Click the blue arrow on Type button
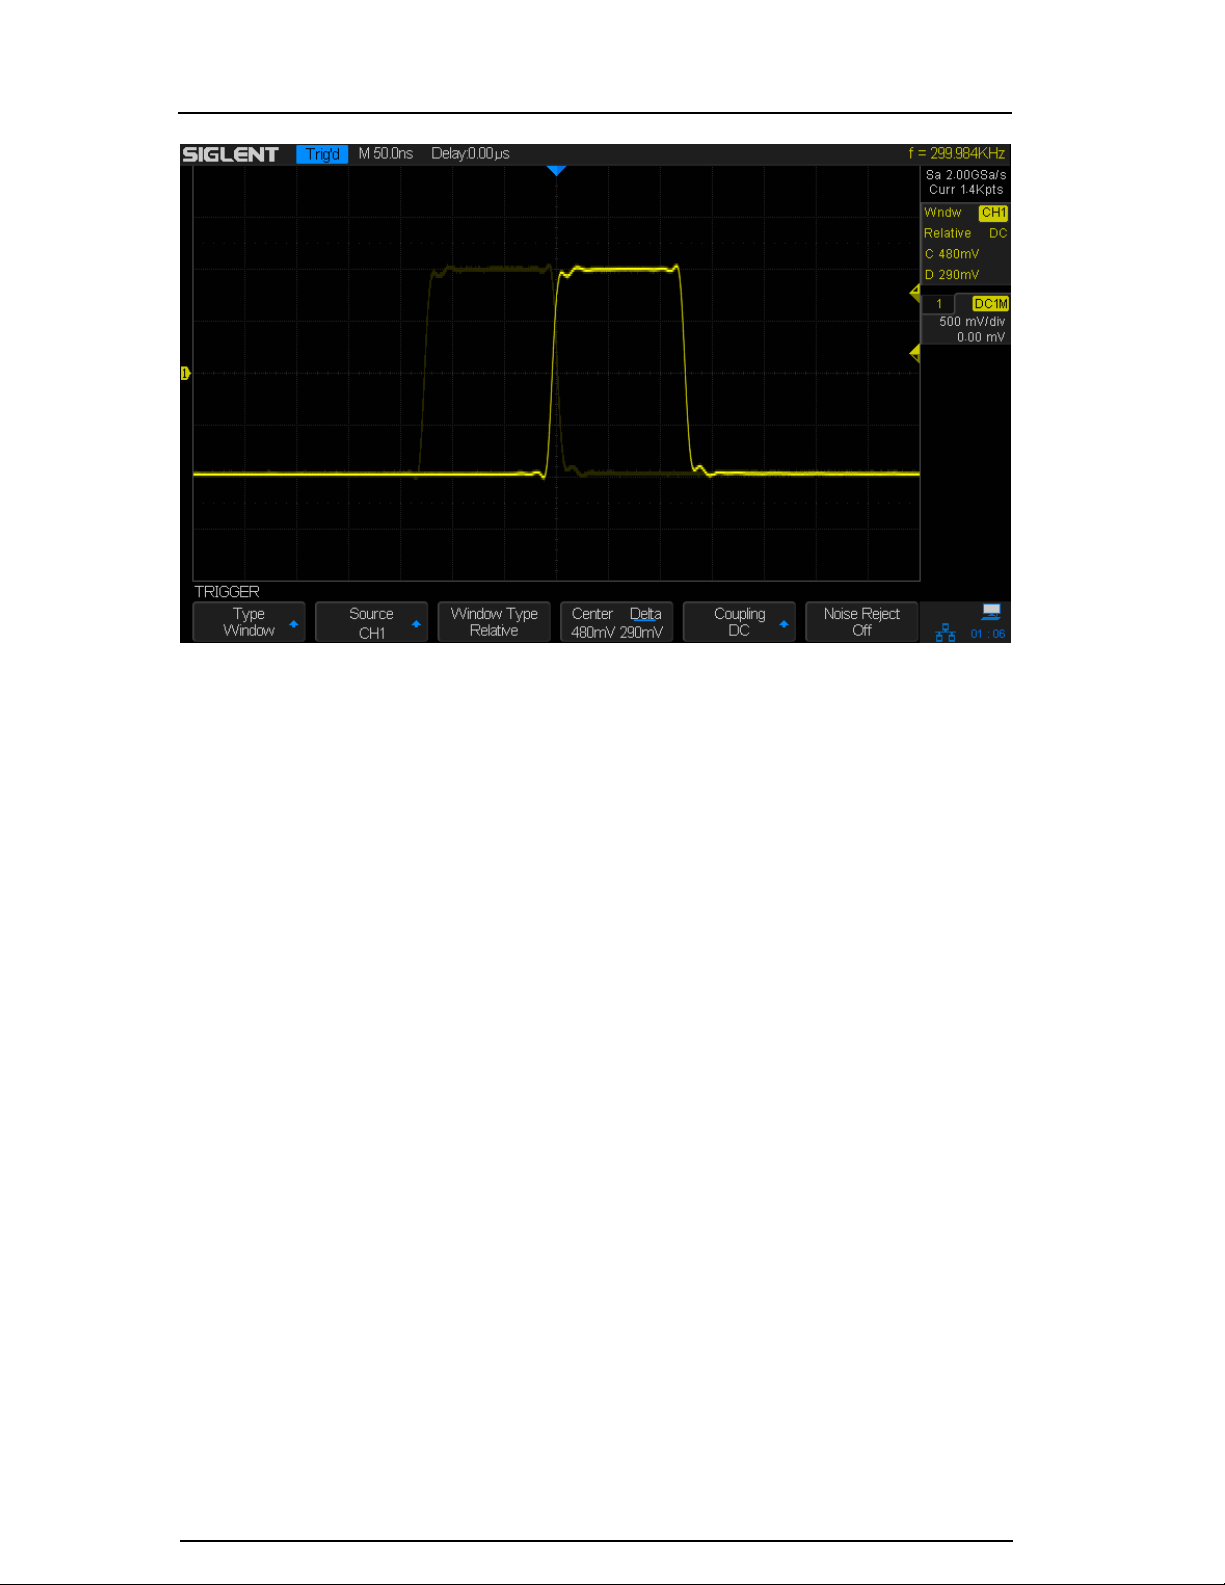 [293, 623]
